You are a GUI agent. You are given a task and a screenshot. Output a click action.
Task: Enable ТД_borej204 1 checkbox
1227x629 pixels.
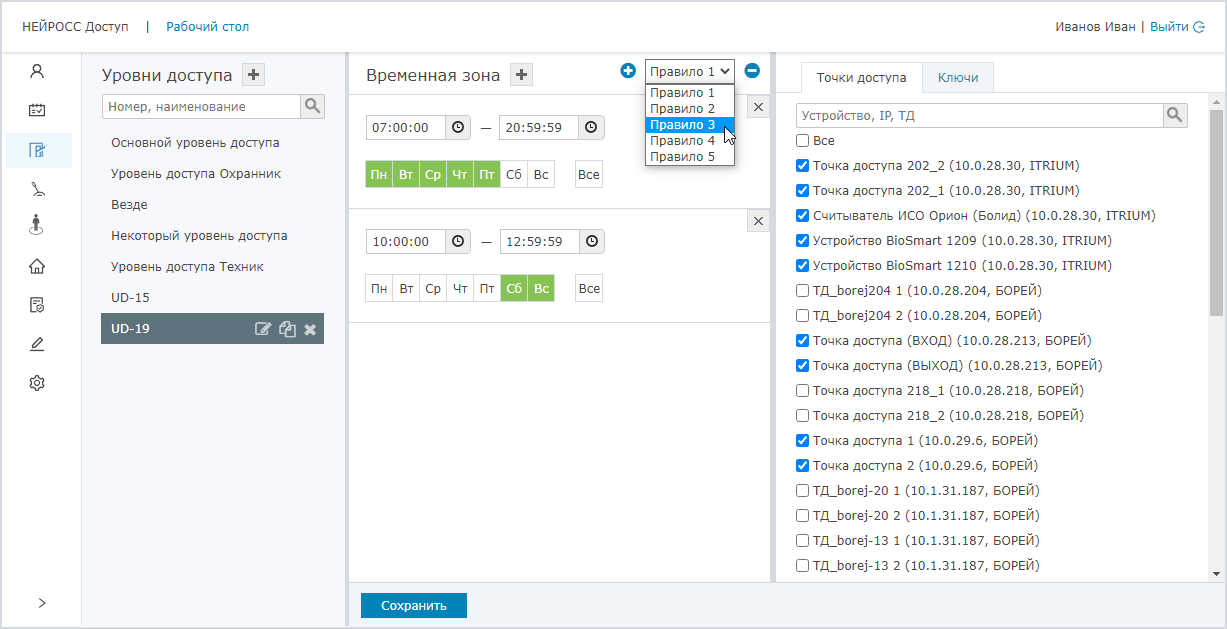pyautogui.click(x=802, y=291)
